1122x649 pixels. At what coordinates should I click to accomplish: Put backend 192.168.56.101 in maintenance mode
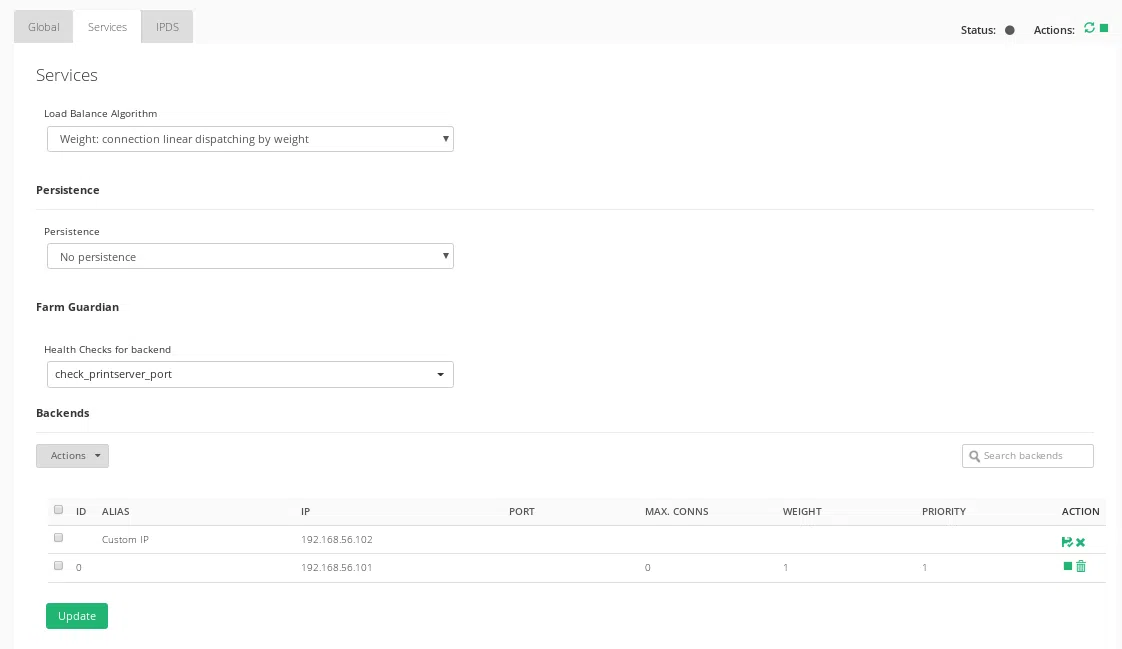tap(1068, 566)
